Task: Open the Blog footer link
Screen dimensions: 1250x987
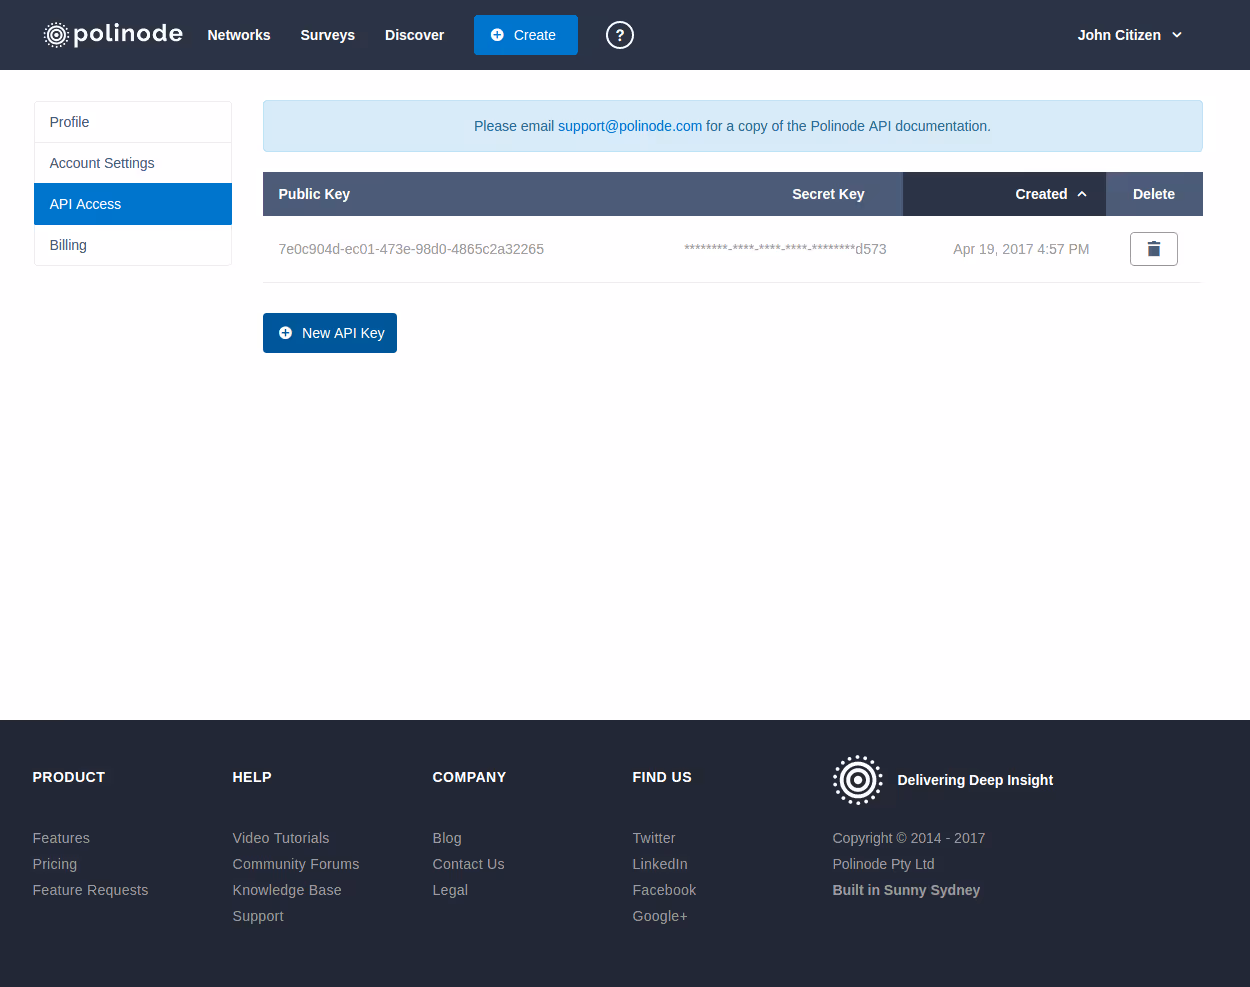Action: click(447, 838)
